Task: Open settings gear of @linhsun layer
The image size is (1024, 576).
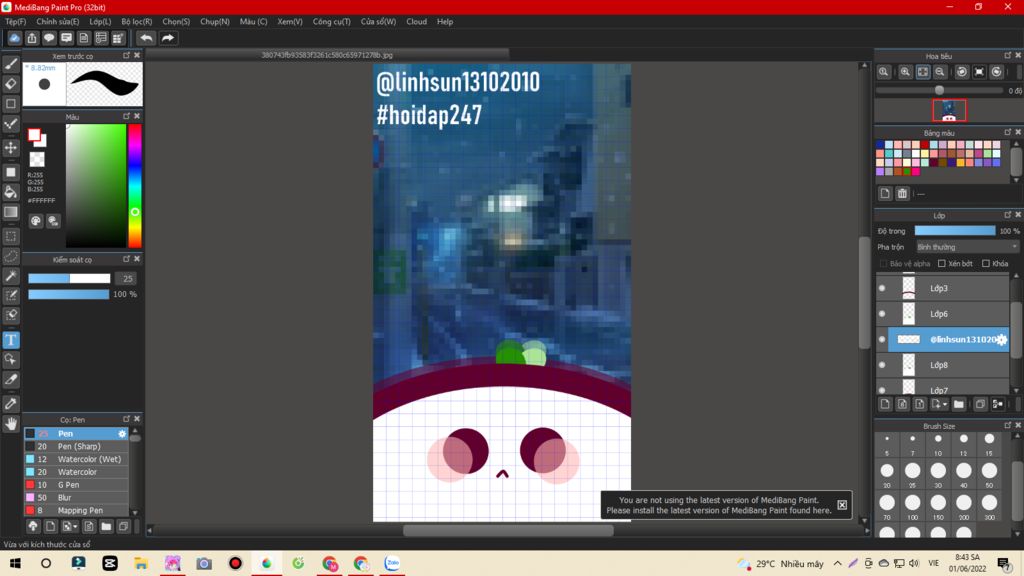Action: [x=1002, y=340]
